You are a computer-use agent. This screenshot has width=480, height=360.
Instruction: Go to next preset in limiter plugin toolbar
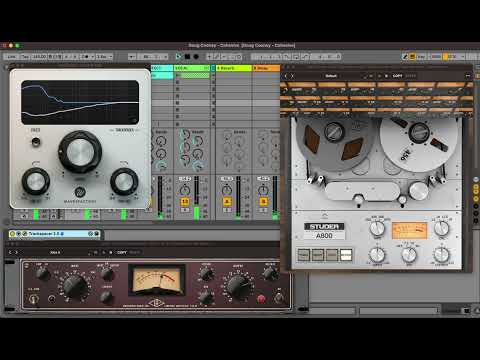(16, 252)
